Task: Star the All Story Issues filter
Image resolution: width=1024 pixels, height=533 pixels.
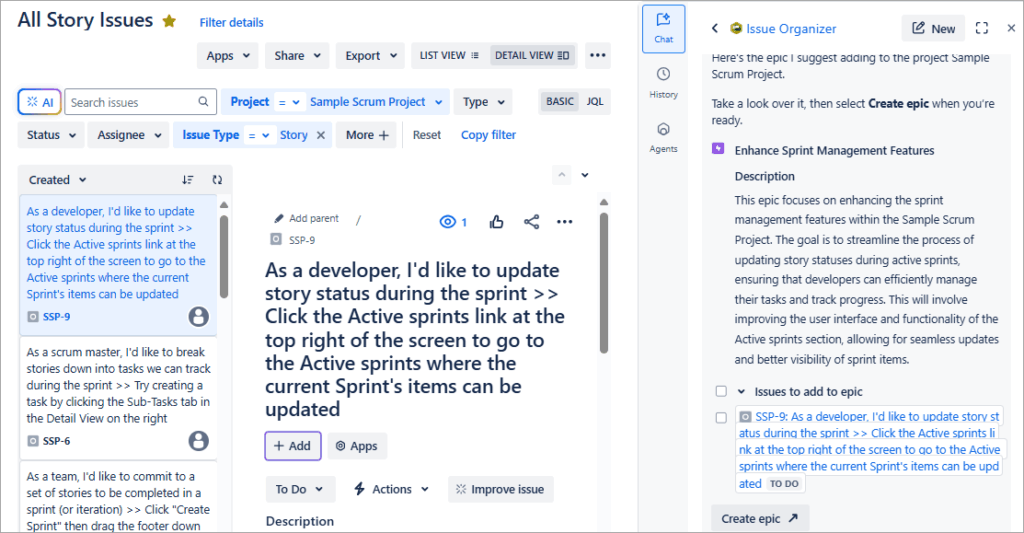Action: (x=170, y=21)
